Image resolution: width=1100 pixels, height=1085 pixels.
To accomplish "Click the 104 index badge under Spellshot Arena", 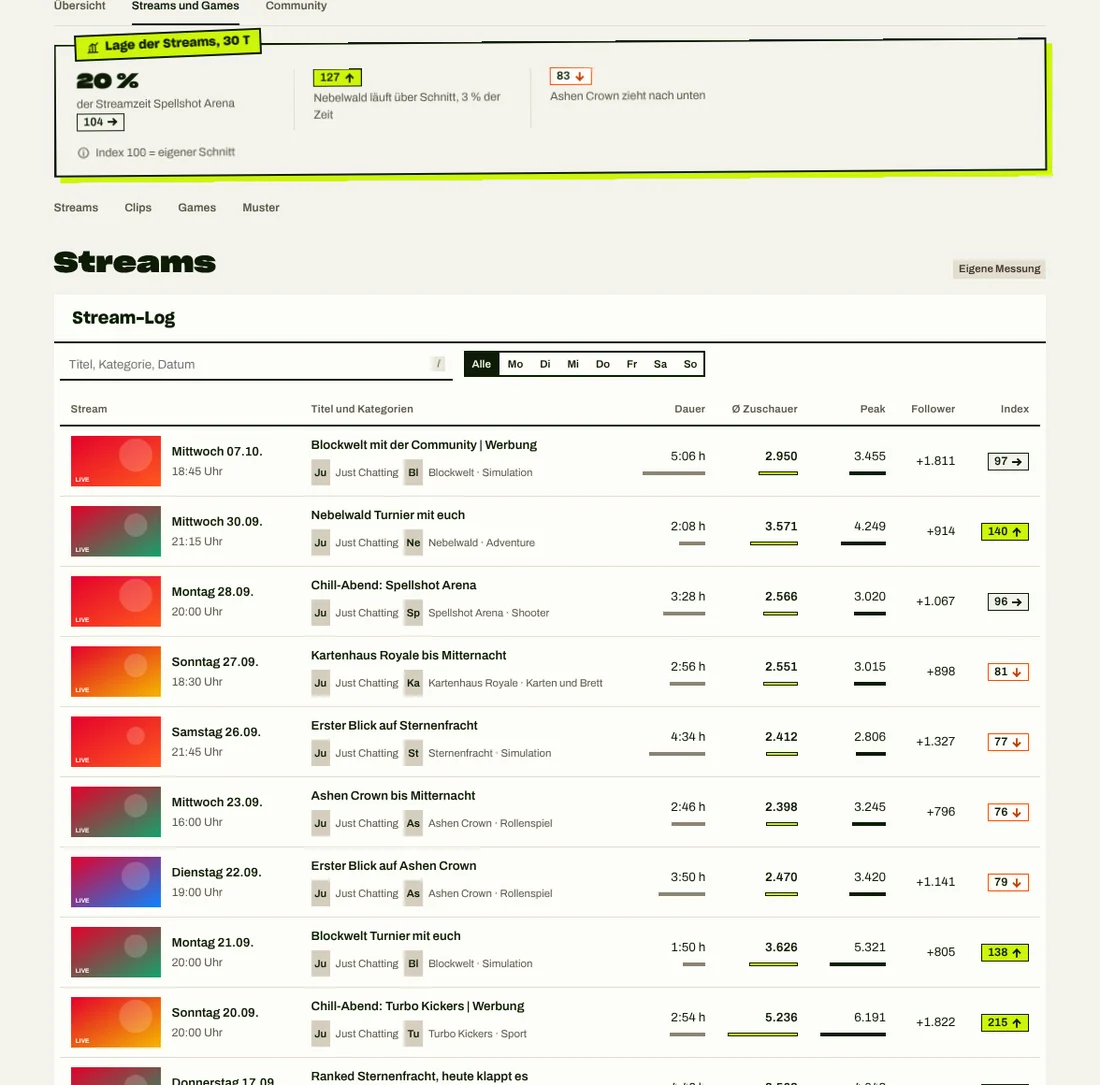I will (100, 122).
